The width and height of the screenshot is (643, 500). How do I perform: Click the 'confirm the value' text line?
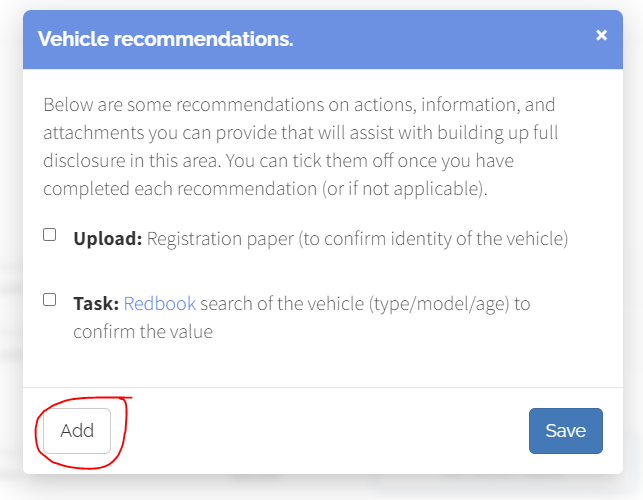[143, 332]
